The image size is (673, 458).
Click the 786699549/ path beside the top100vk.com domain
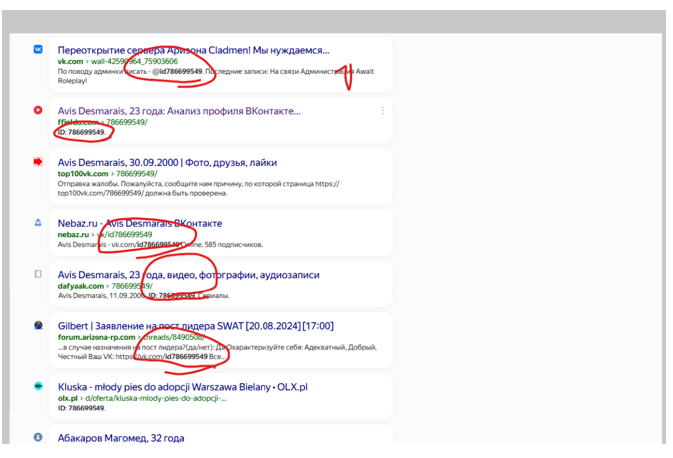pyautogui.click(x=137, y=174)
